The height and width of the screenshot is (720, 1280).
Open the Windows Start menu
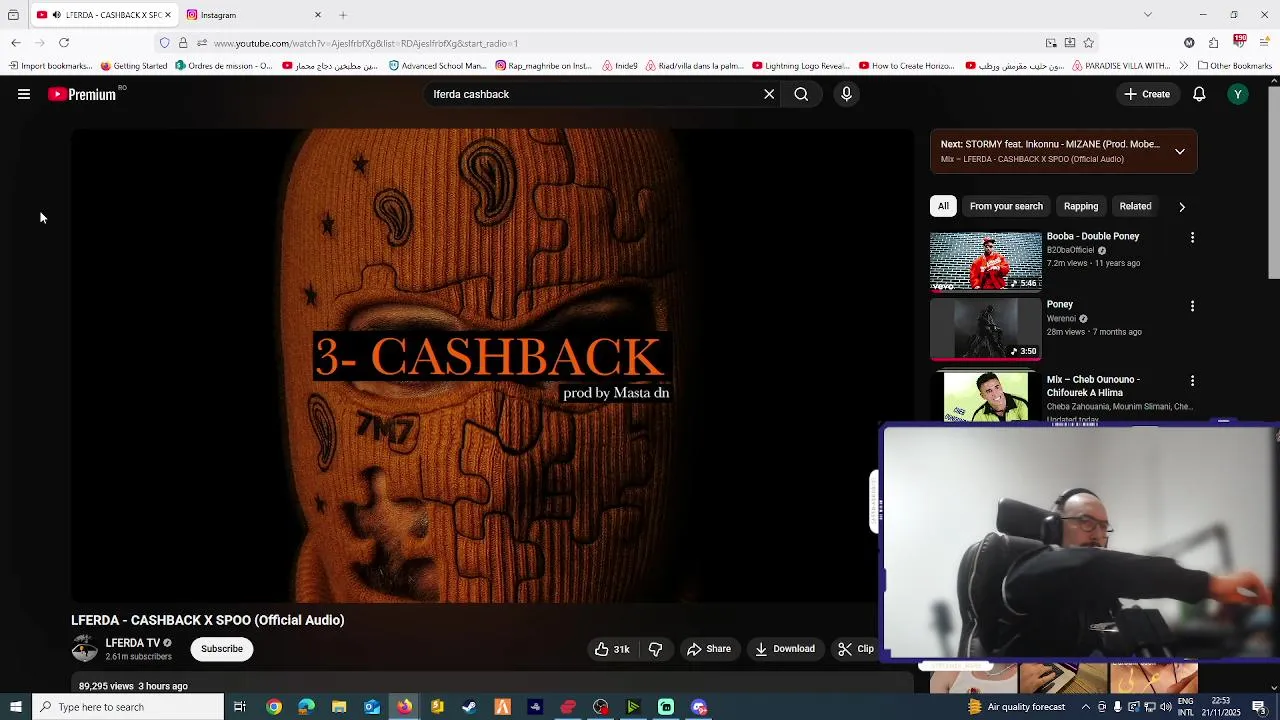click(15, 707)
